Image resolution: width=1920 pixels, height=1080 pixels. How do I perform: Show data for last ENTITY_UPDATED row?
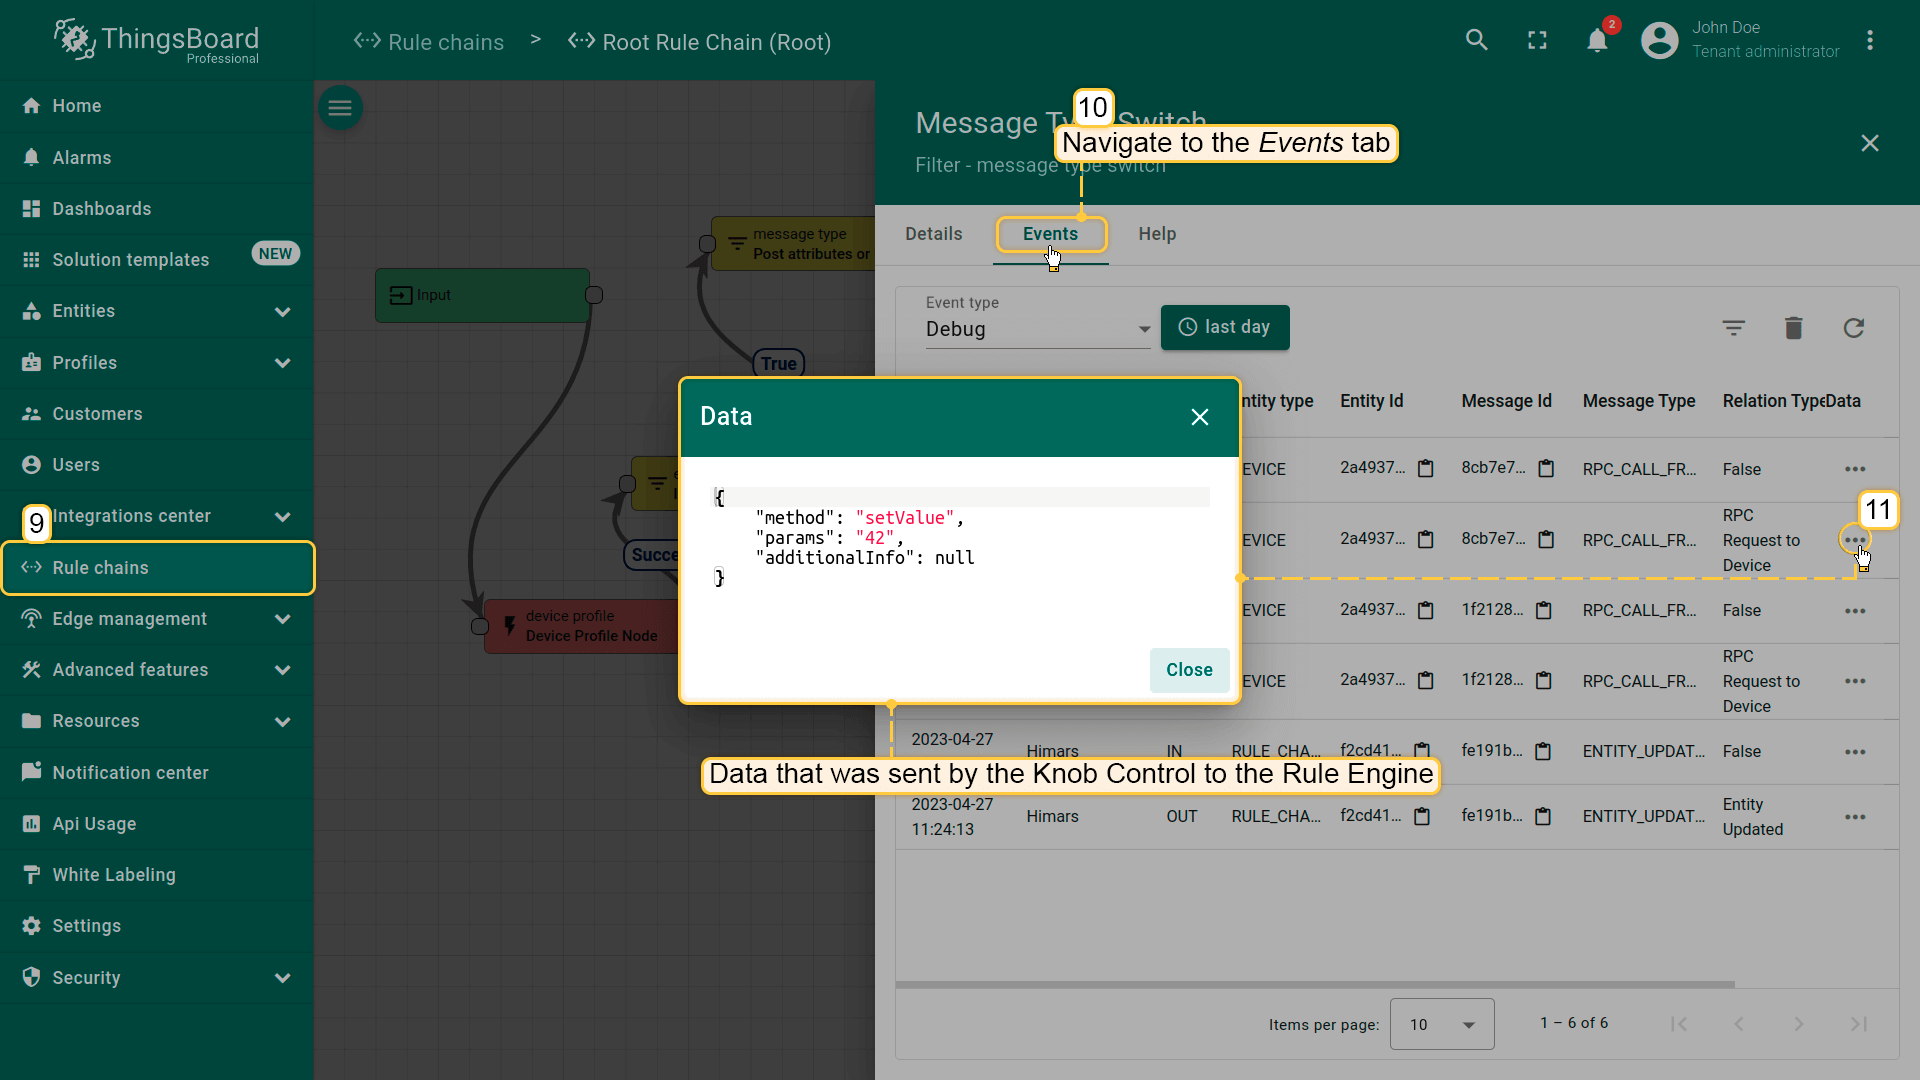tap(1855, 817)
